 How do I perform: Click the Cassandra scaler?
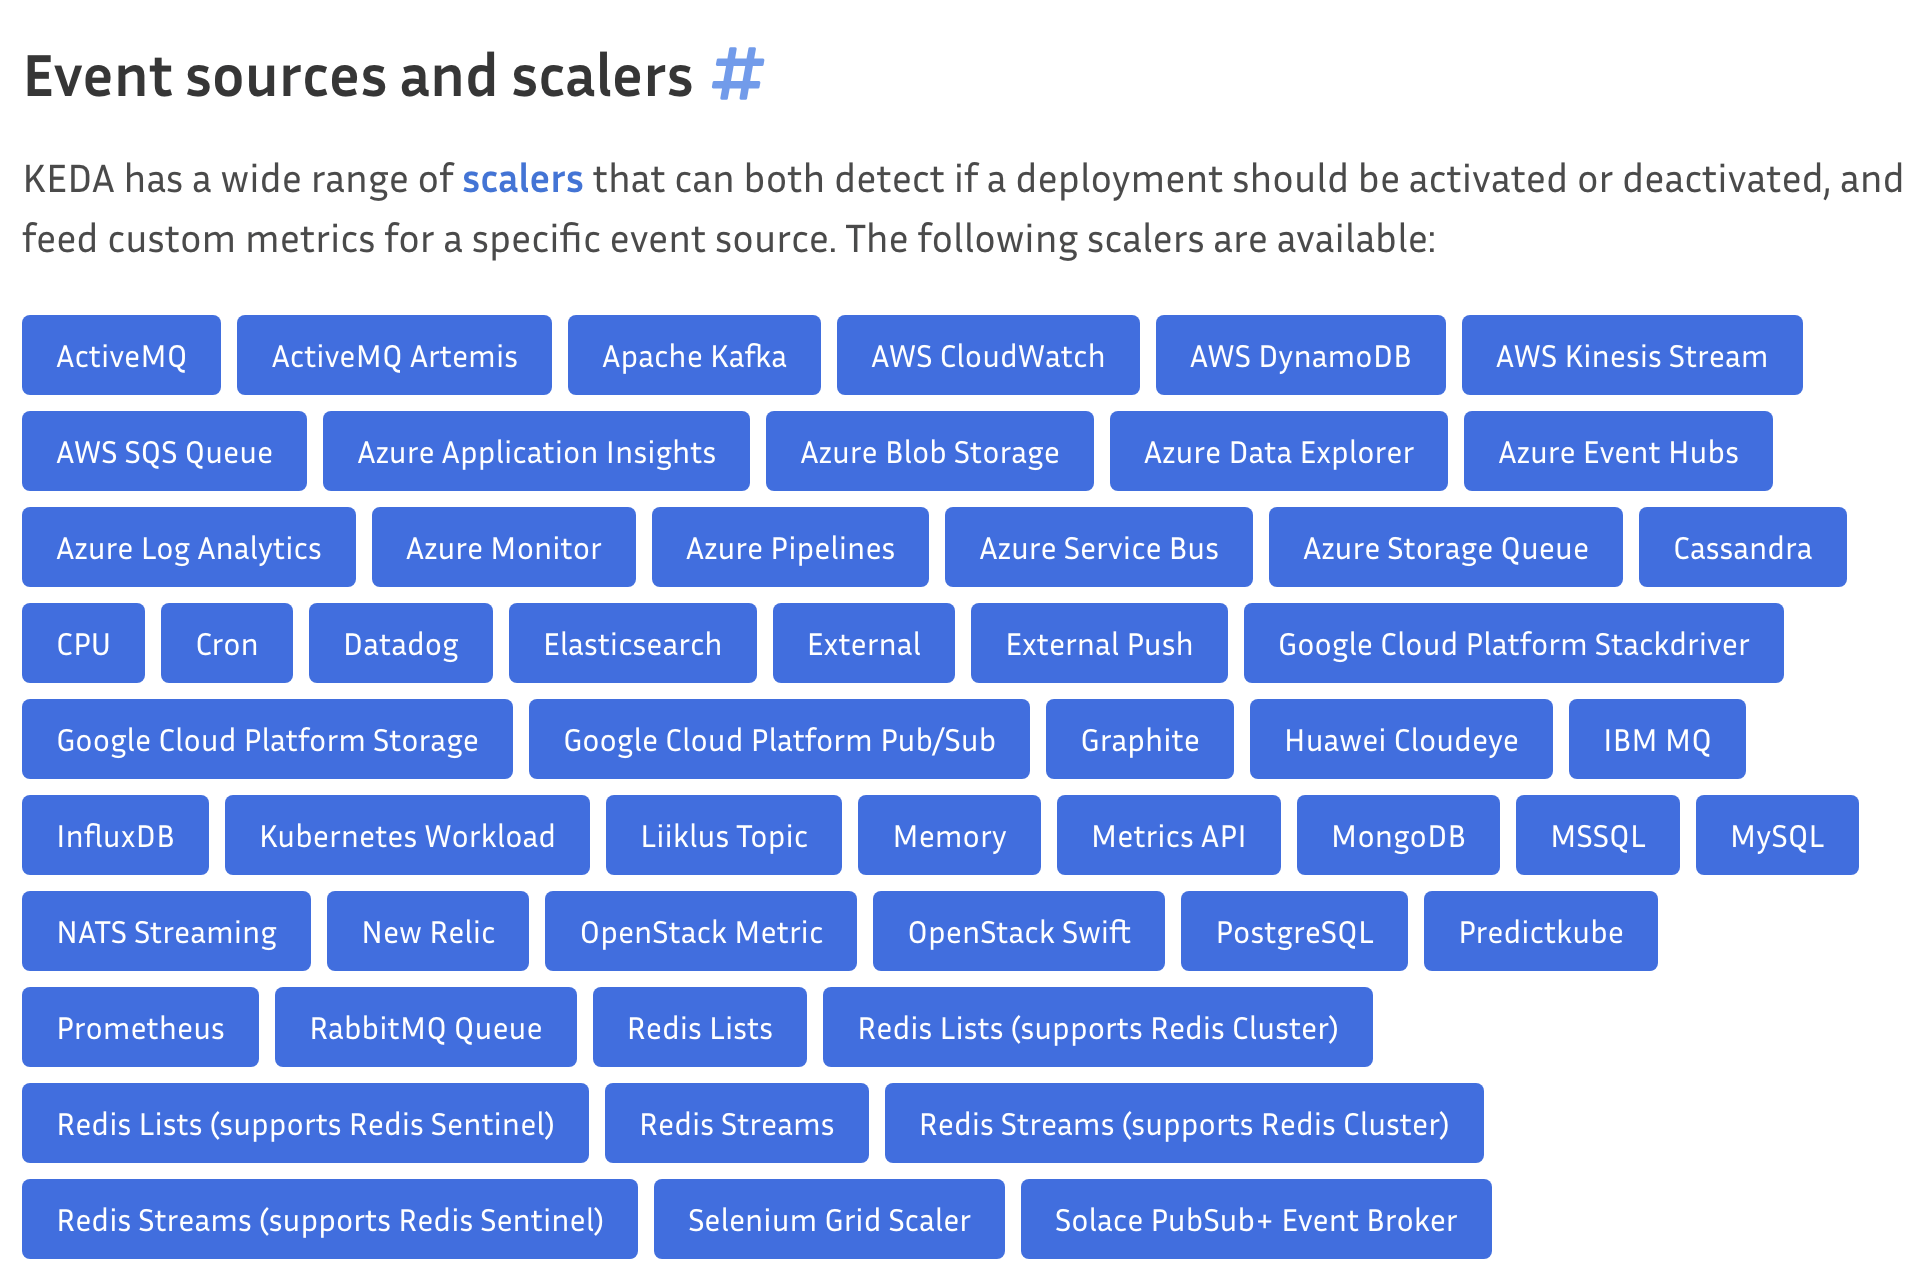pyautogui.click(x=1742, y=547)
